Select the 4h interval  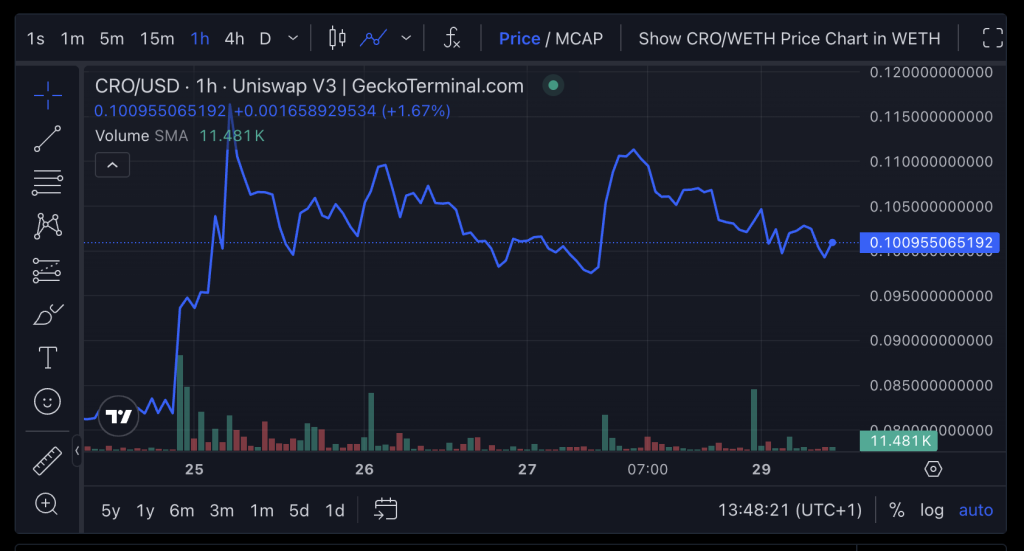point(234,39)
